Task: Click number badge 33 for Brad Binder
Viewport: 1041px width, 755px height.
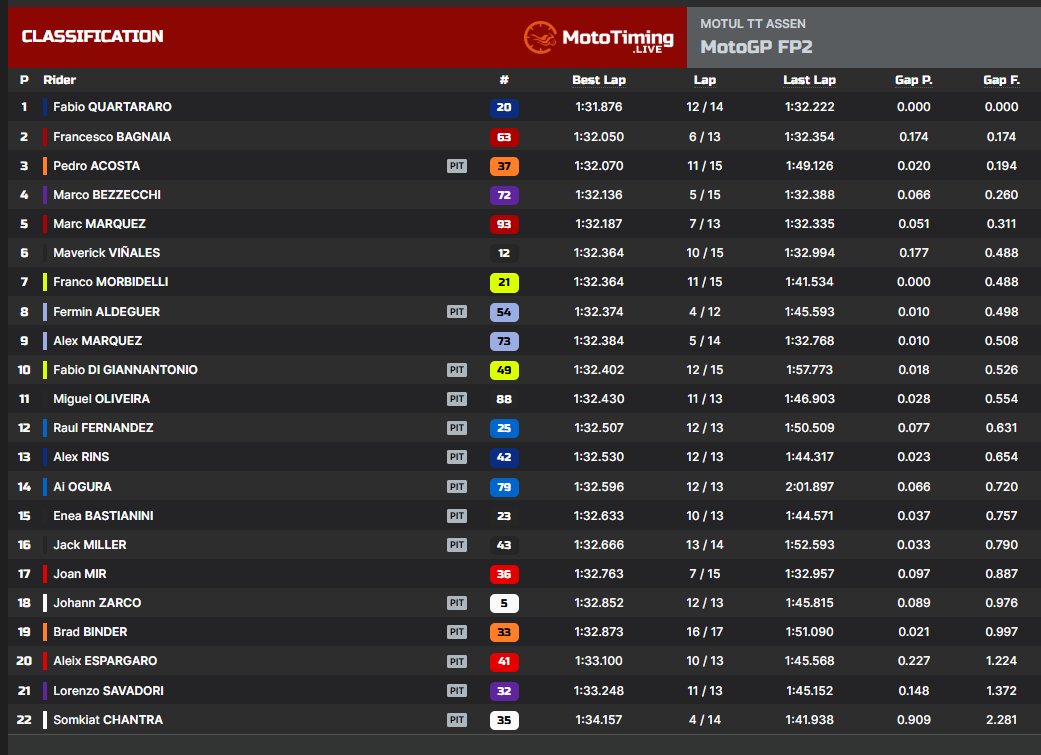Action: (x=504, y=632)
